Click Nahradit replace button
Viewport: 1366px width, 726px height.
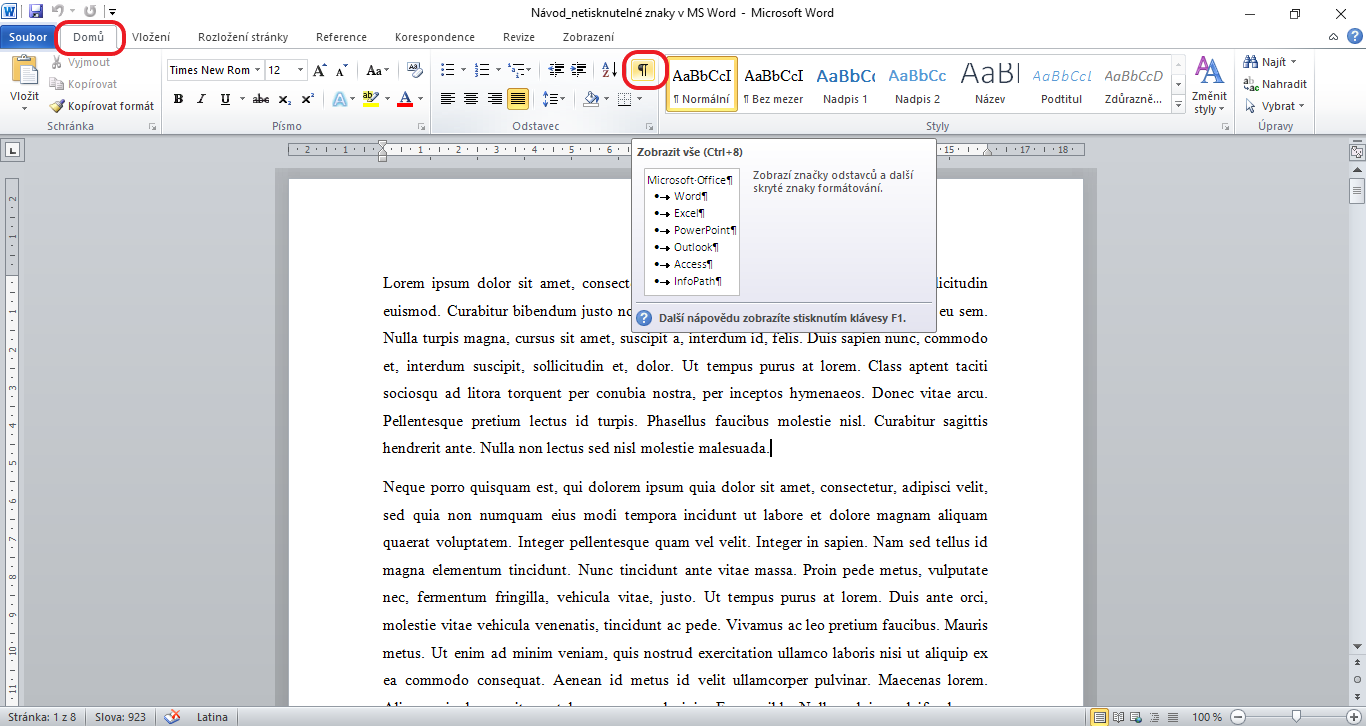pos(1275,84)
